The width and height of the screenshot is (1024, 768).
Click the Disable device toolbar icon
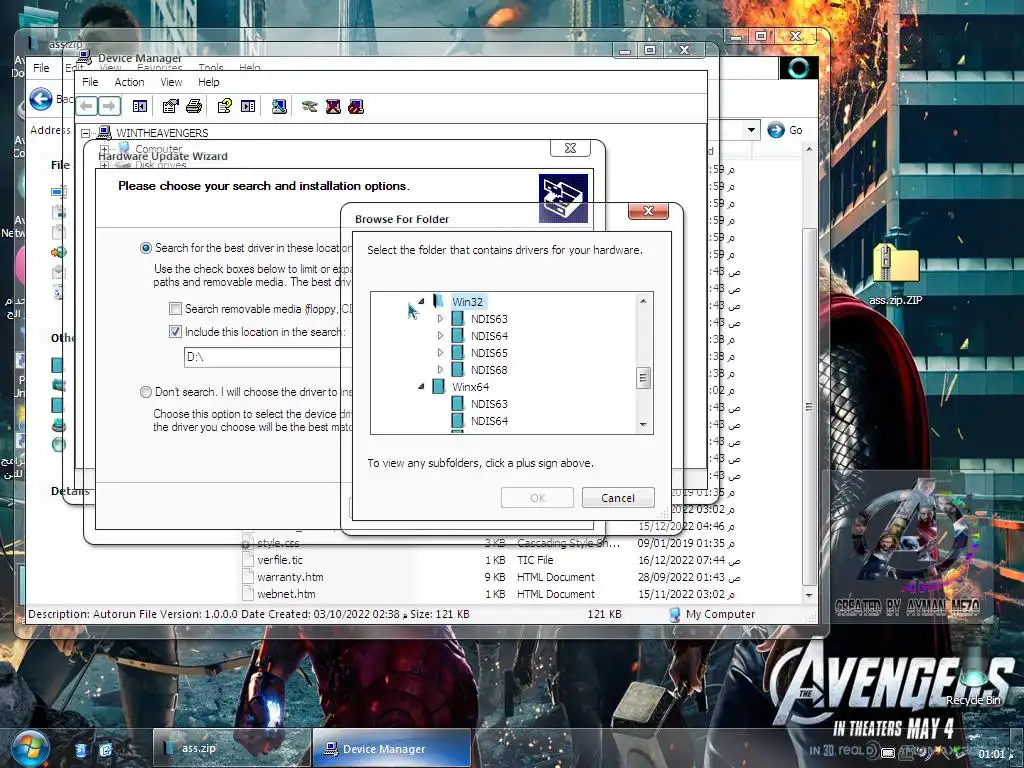pos(356,106)
